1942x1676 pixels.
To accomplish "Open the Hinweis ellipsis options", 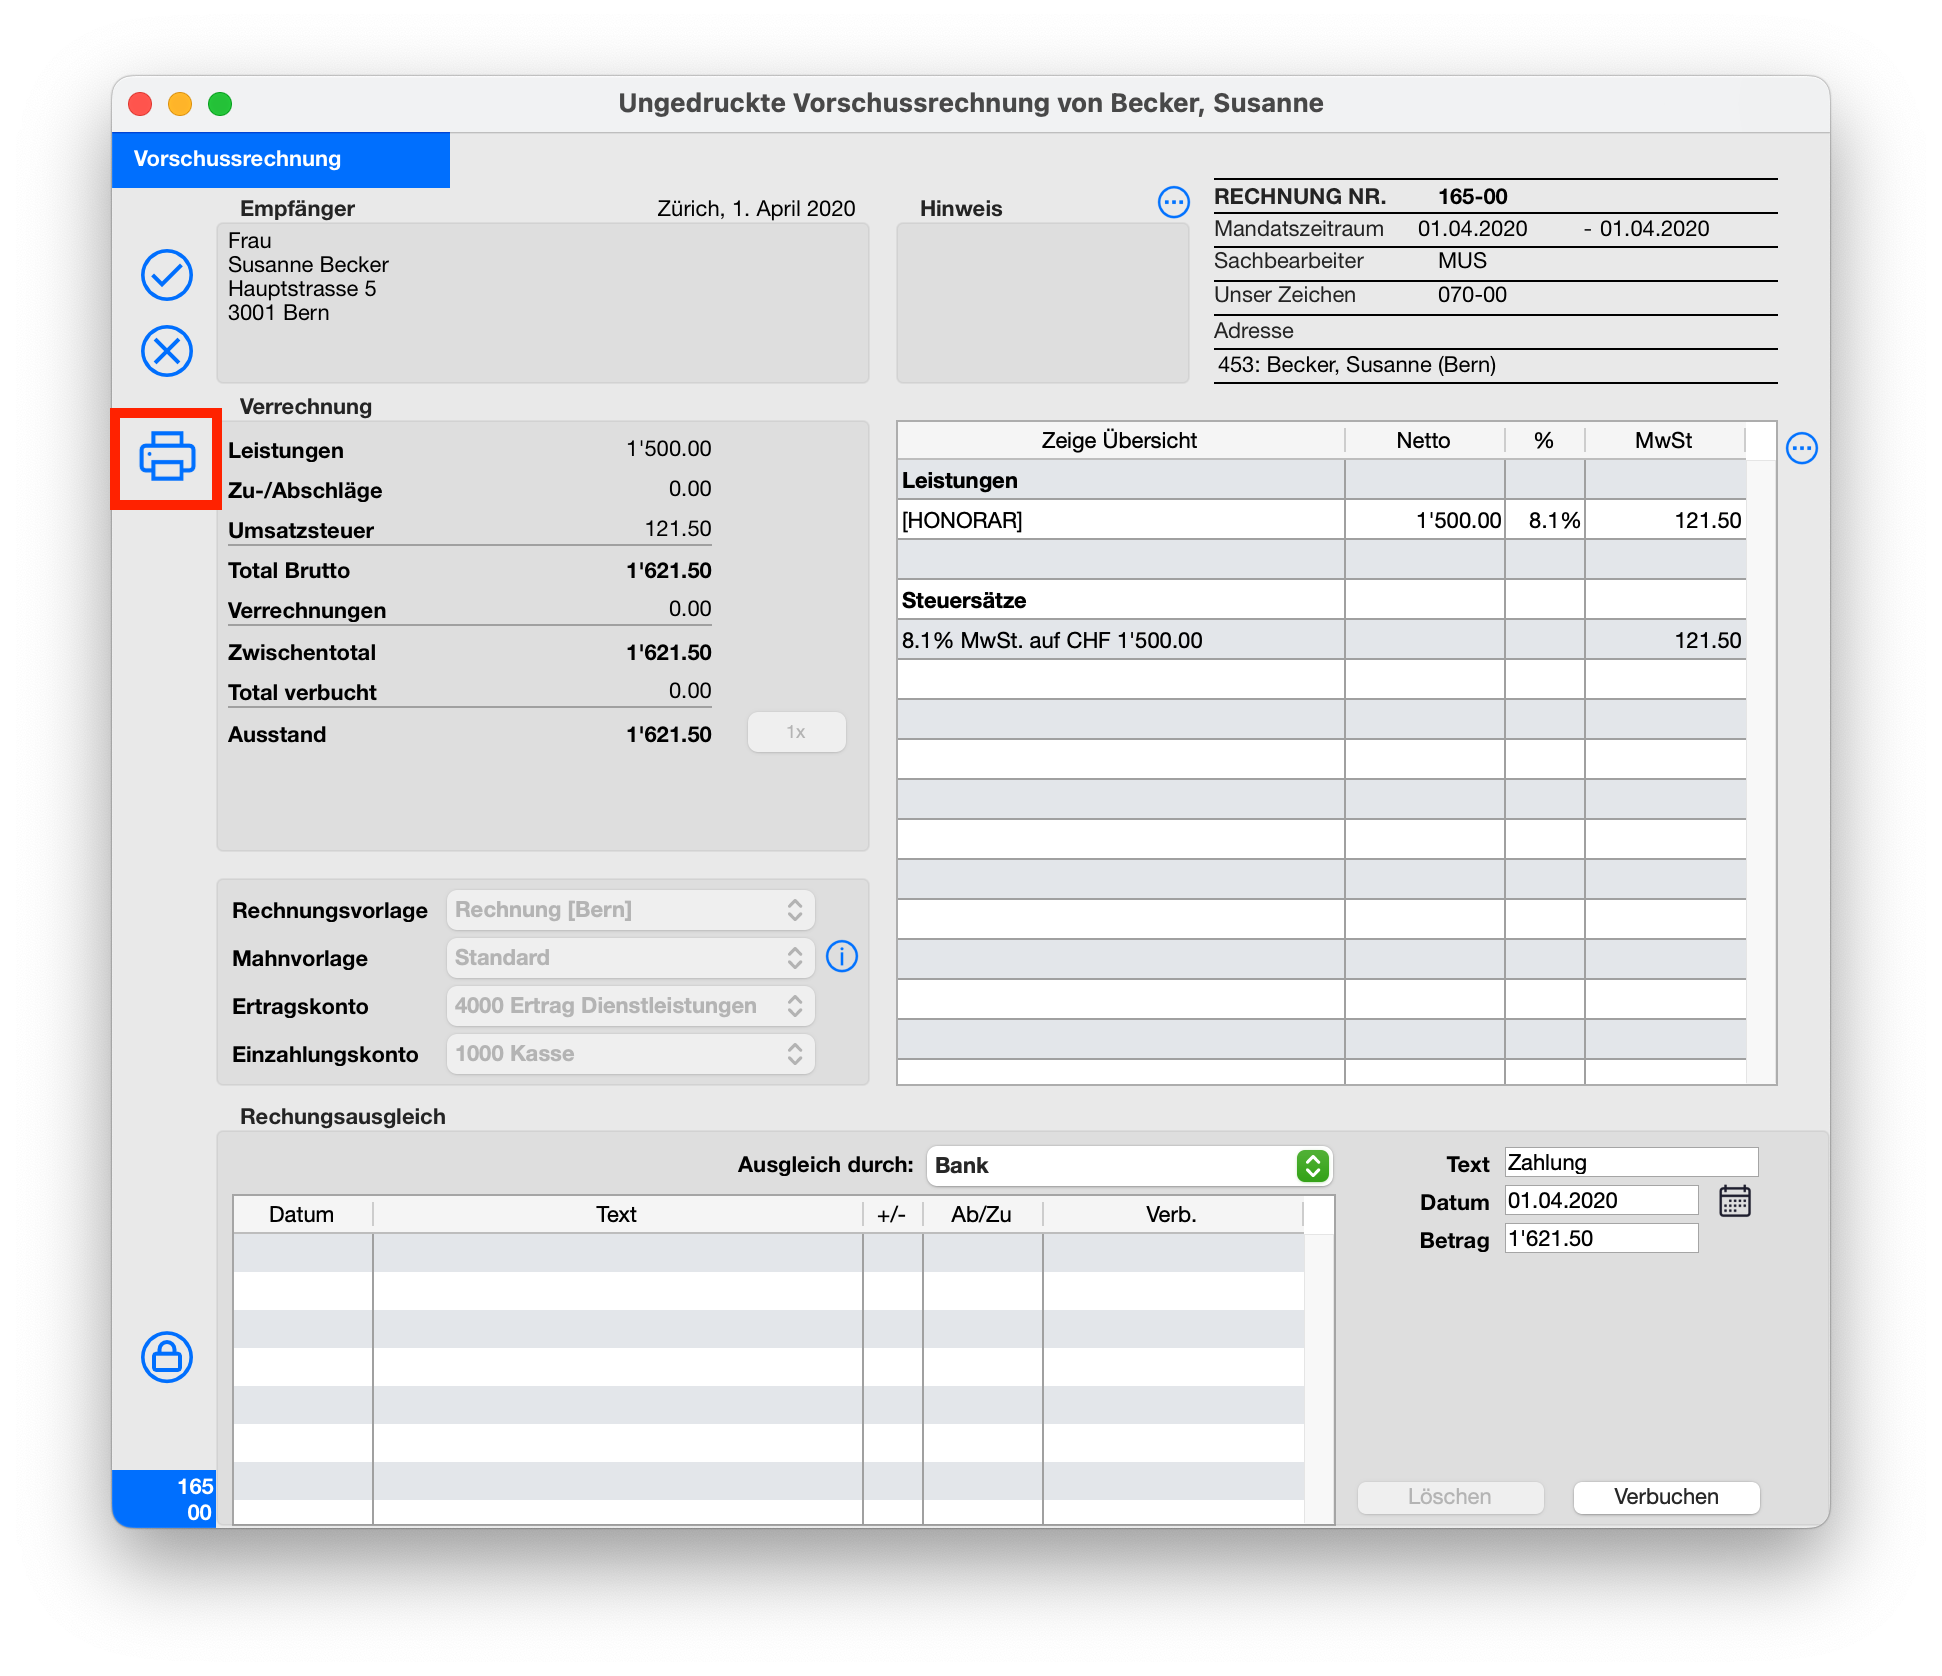I will [1173, 202].
